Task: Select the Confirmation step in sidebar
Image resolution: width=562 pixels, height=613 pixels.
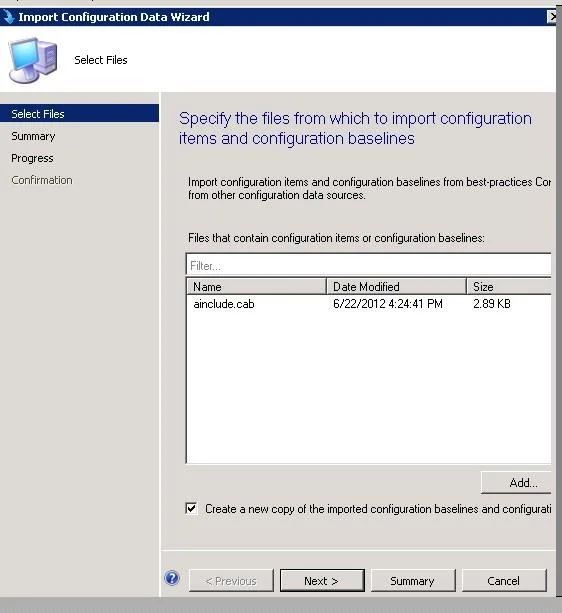Action: point(42,180)
